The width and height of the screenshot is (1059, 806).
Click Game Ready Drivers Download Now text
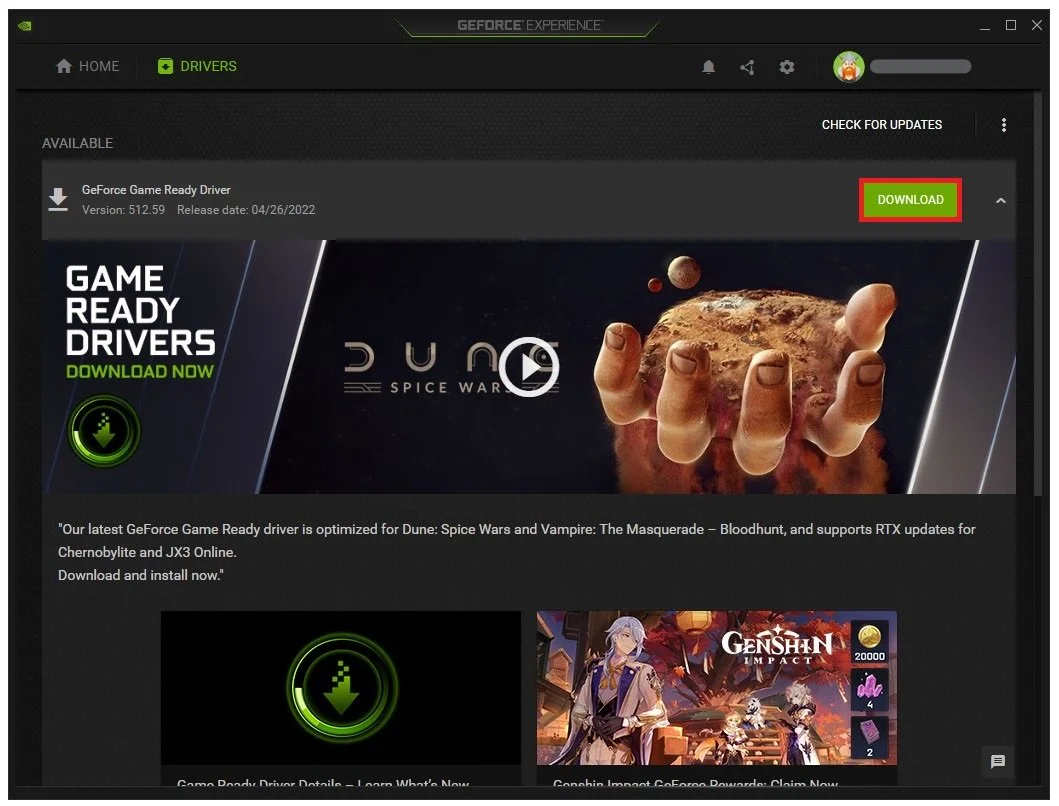pyautogui.click(x=140, y=322)
